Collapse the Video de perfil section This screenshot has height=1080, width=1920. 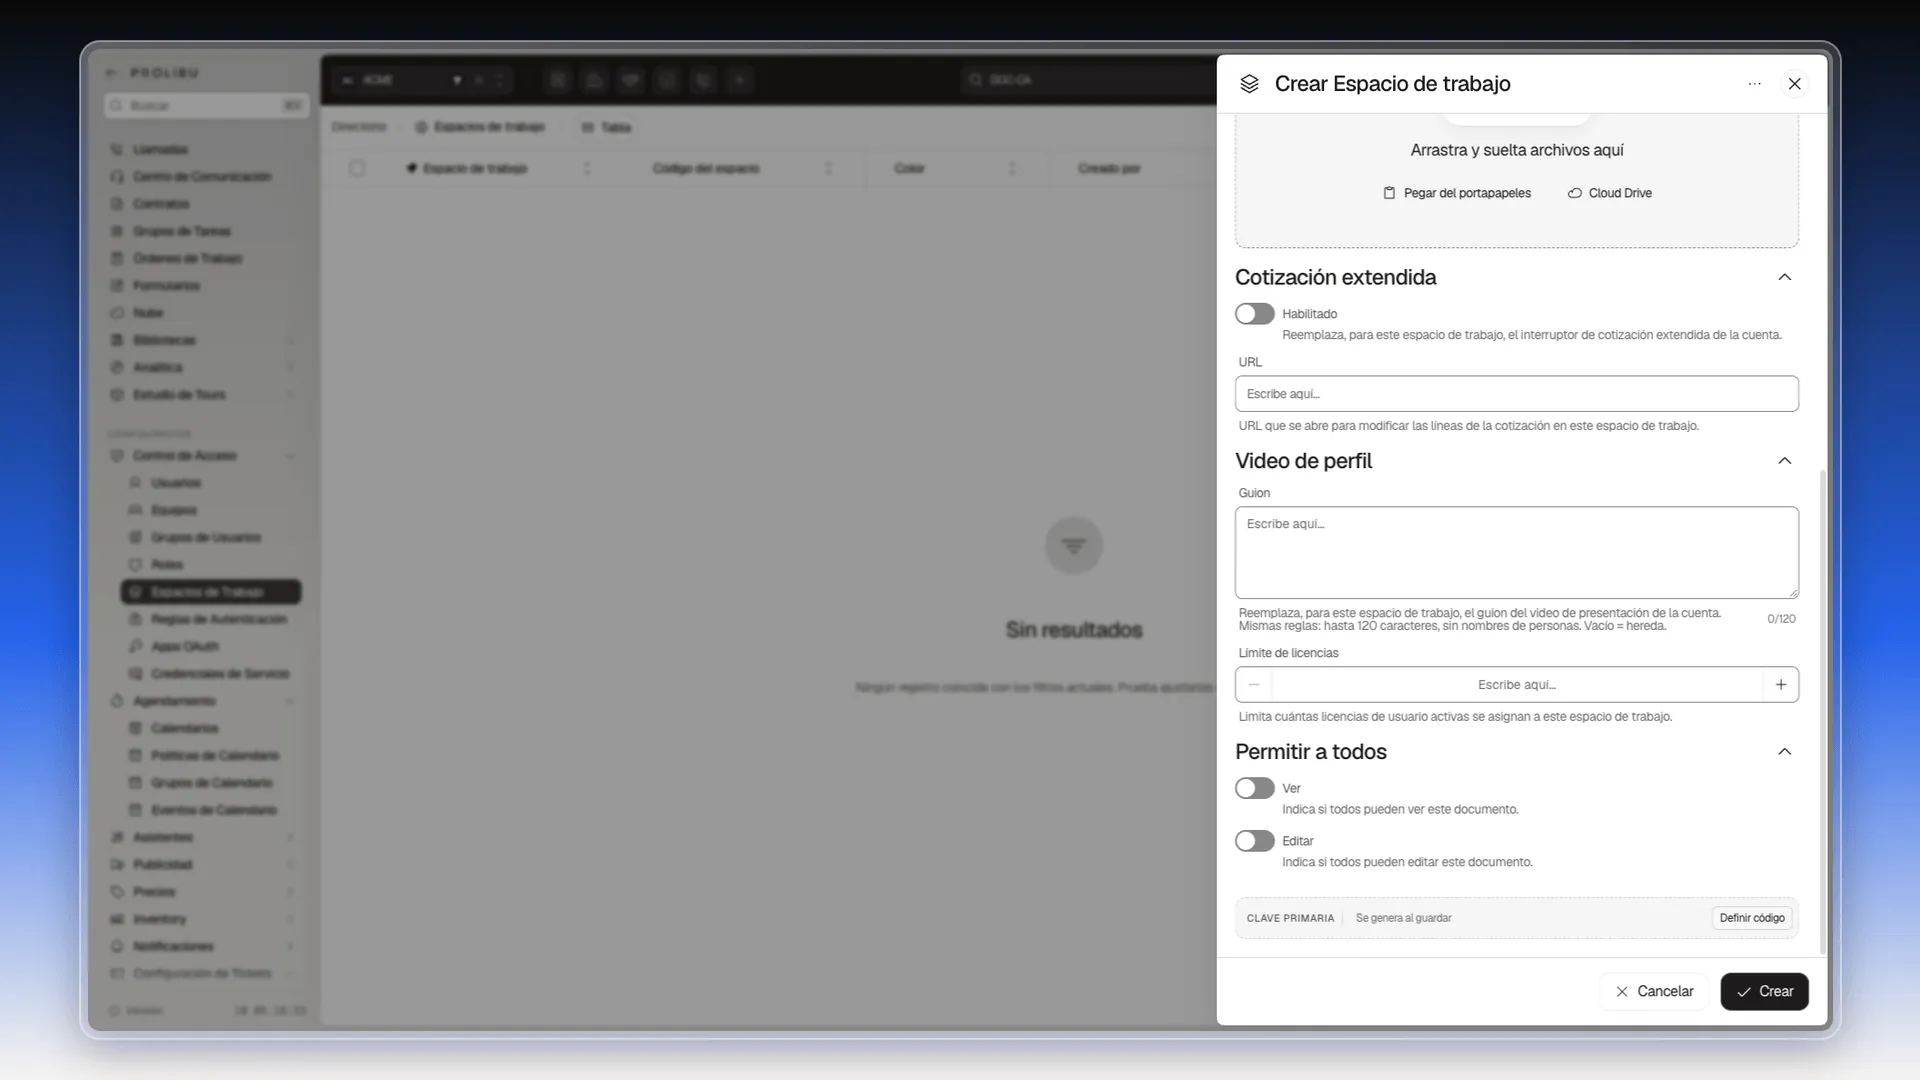(x=1785, y=461)
